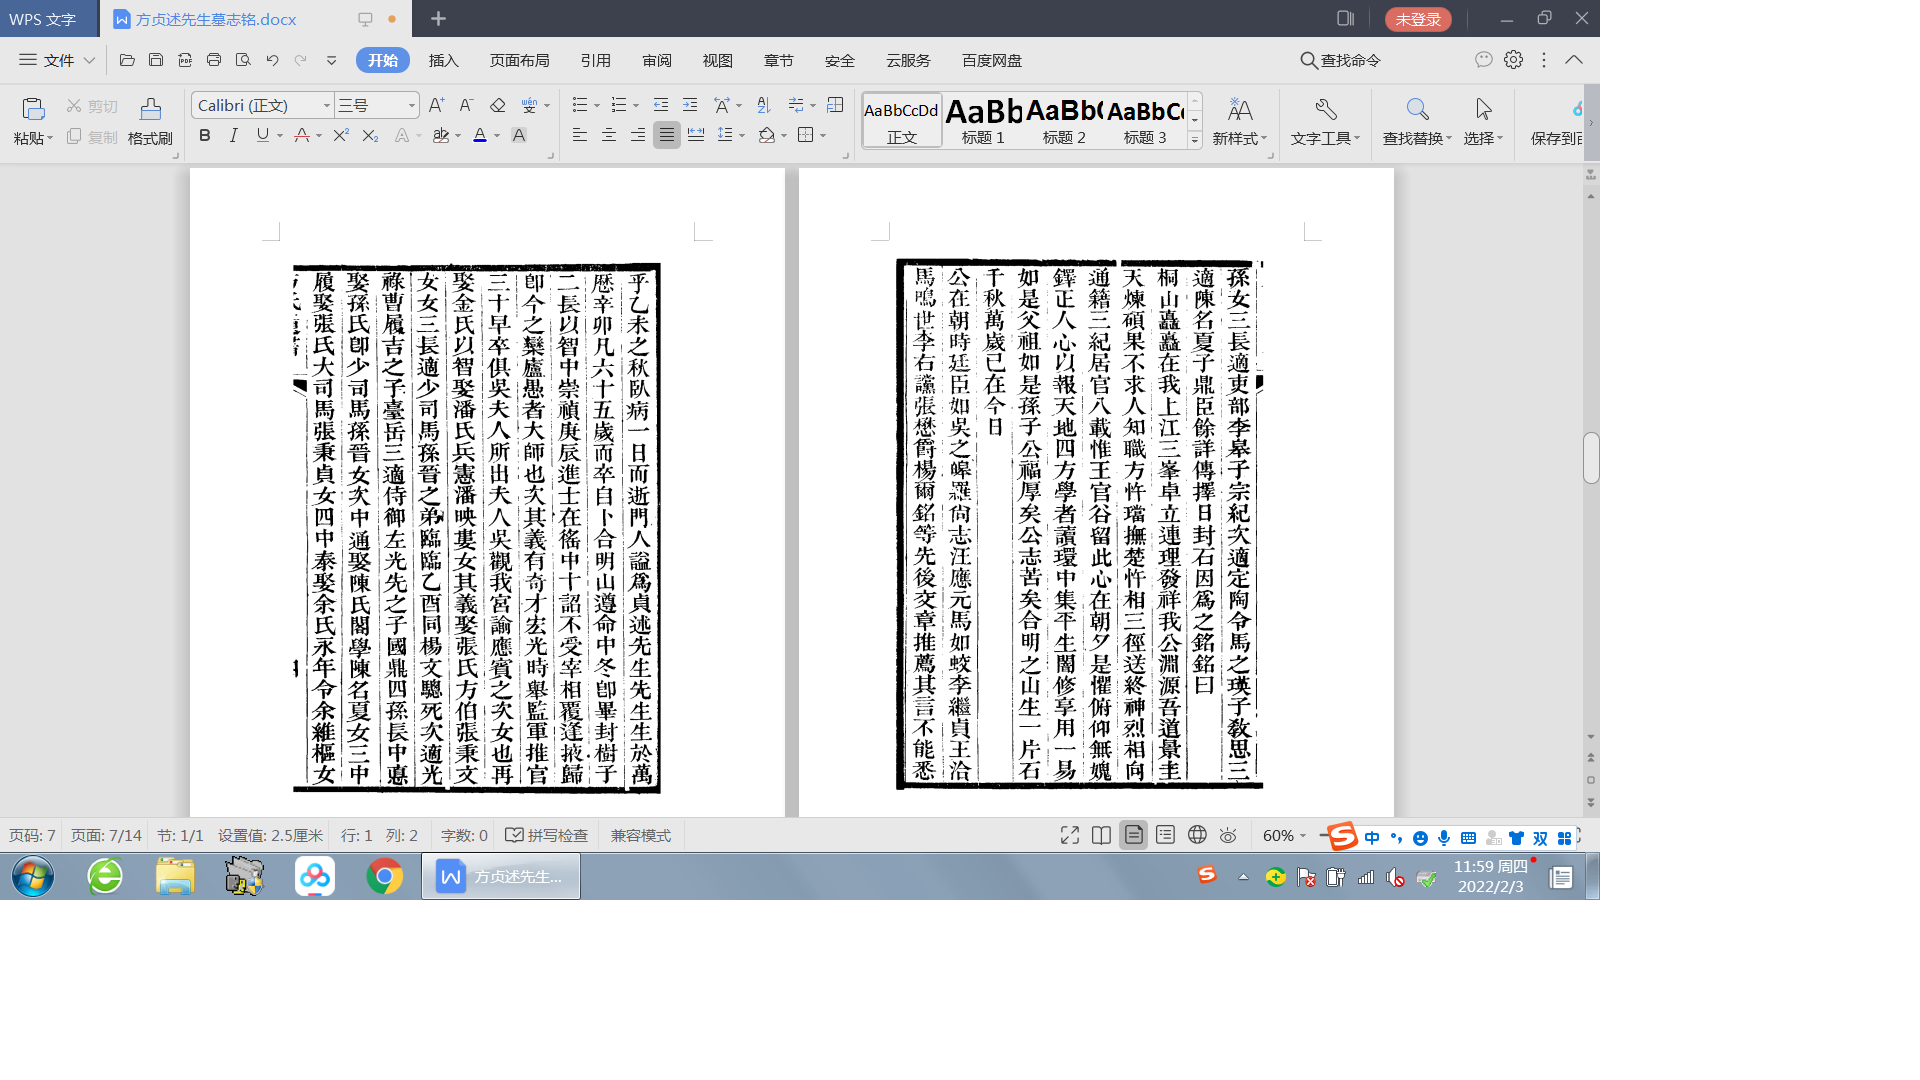Click the font color swatch
Viewport: 1920px width, 1080px height.
click(480, 135)
